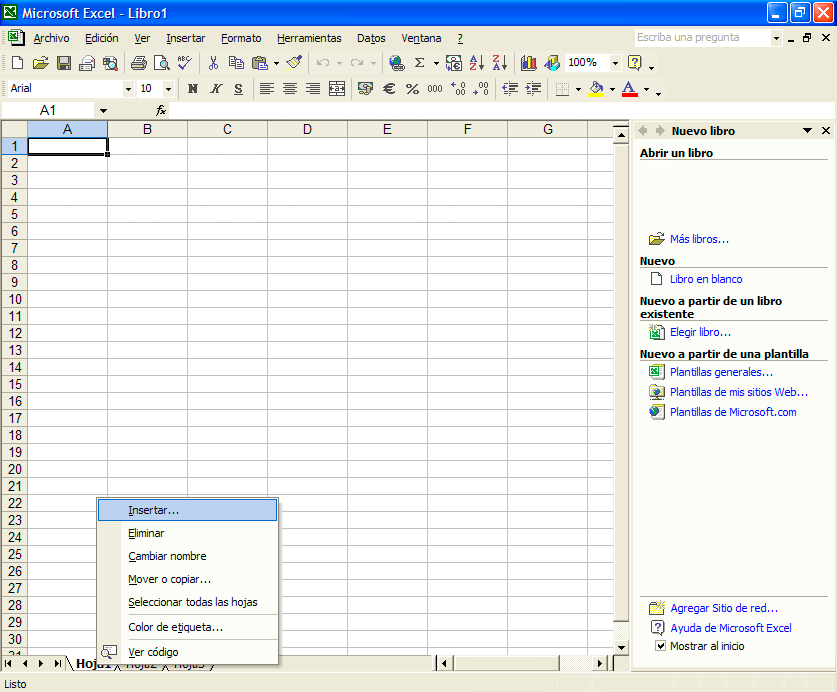837x692 pixels.
Task: Open the 100% zoom dropdown
Action: (x=615, y=63)
